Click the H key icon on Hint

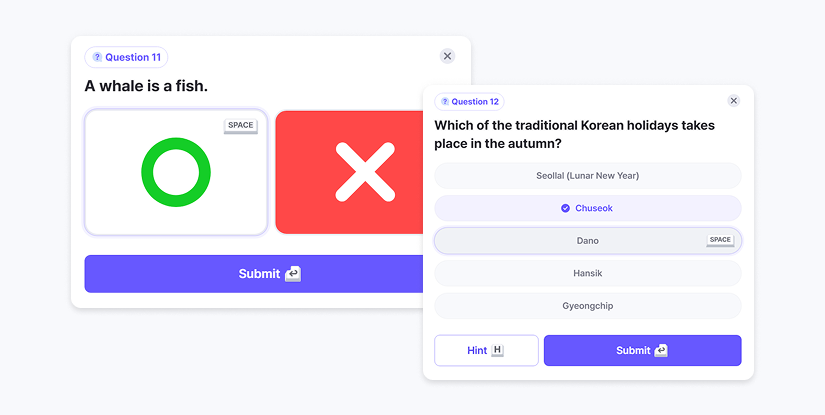[498, 351]
